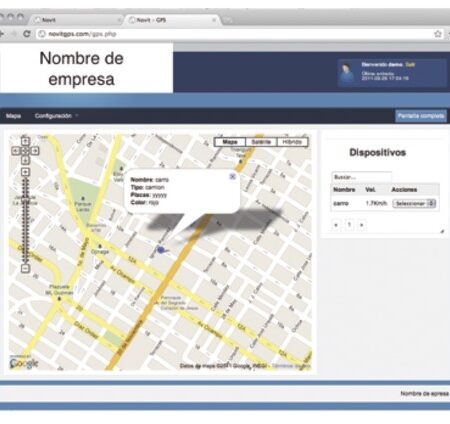Pan the map left with the arrow control
Viewport: 450px width, 424px height.
click(x=16, y=151)
